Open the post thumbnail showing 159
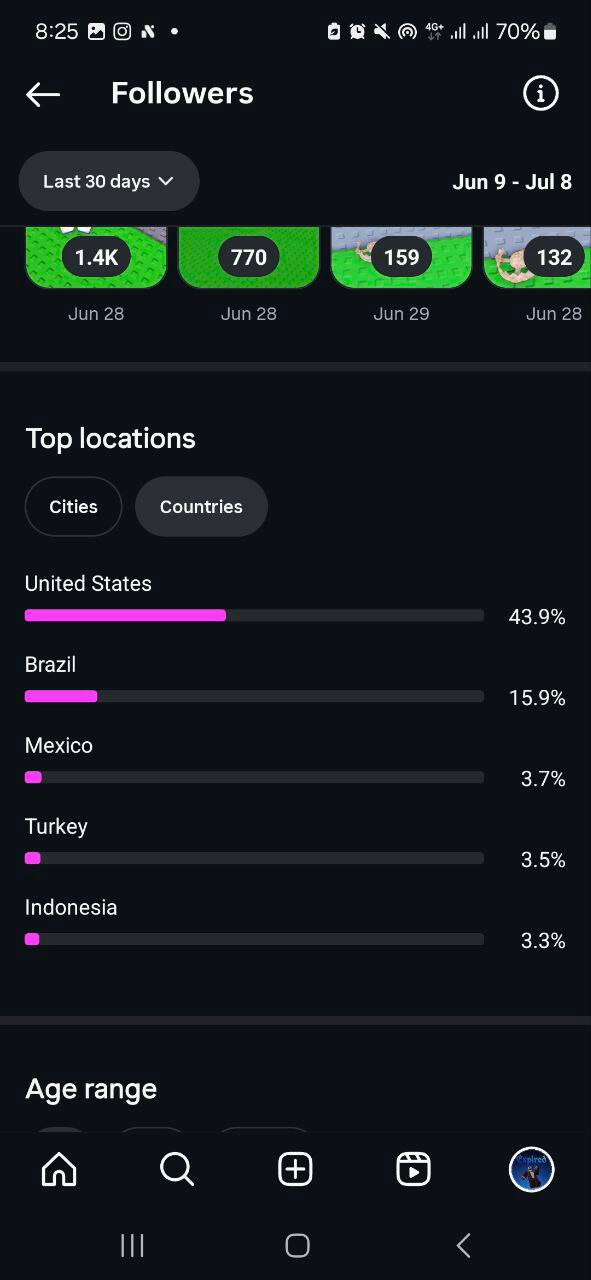591x1280 pixels. click(401, 258)
